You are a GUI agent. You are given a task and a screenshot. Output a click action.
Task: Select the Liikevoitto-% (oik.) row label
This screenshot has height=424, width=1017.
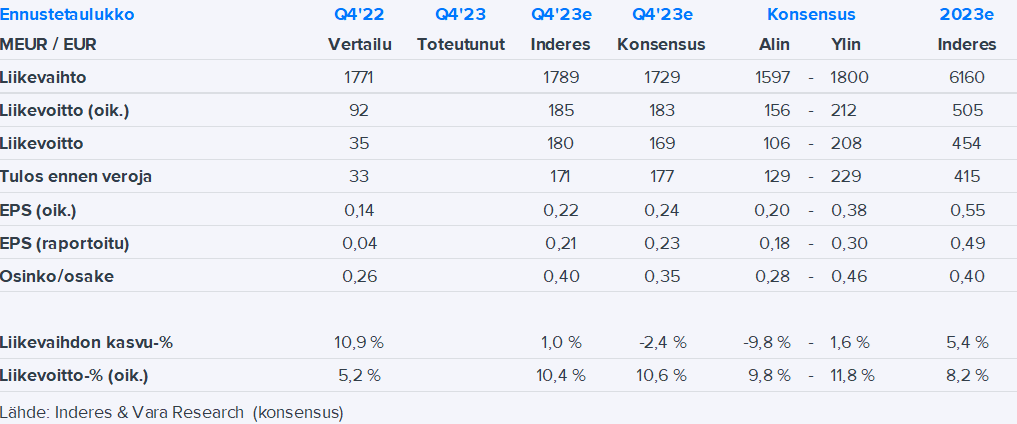[80, 375]
